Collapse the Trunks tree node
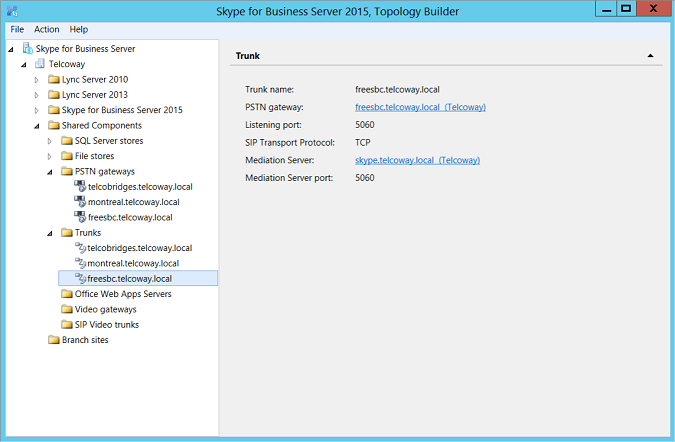The width and height of the screenshot is (675, 442). [x=50, y=233]
